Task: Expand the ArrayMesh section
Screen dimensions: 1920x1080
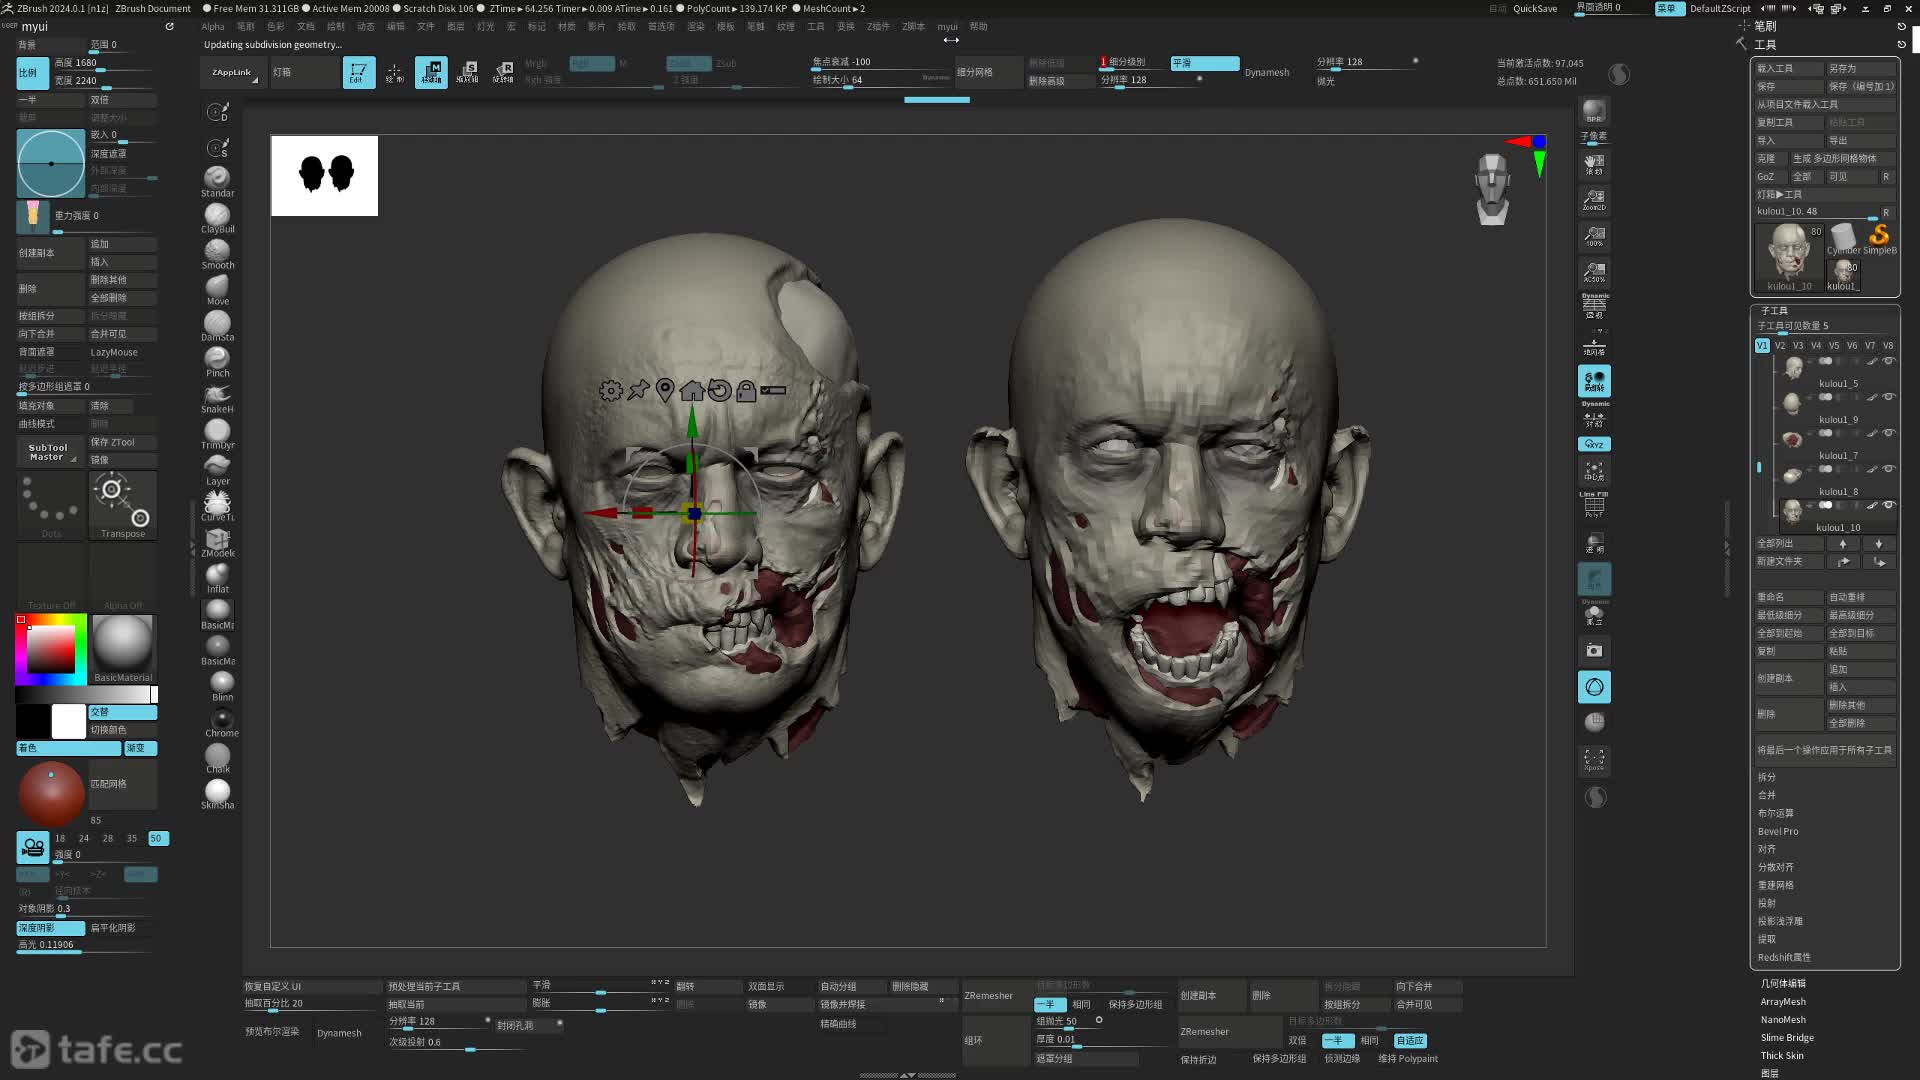Action: (x=1783, y=1002)
